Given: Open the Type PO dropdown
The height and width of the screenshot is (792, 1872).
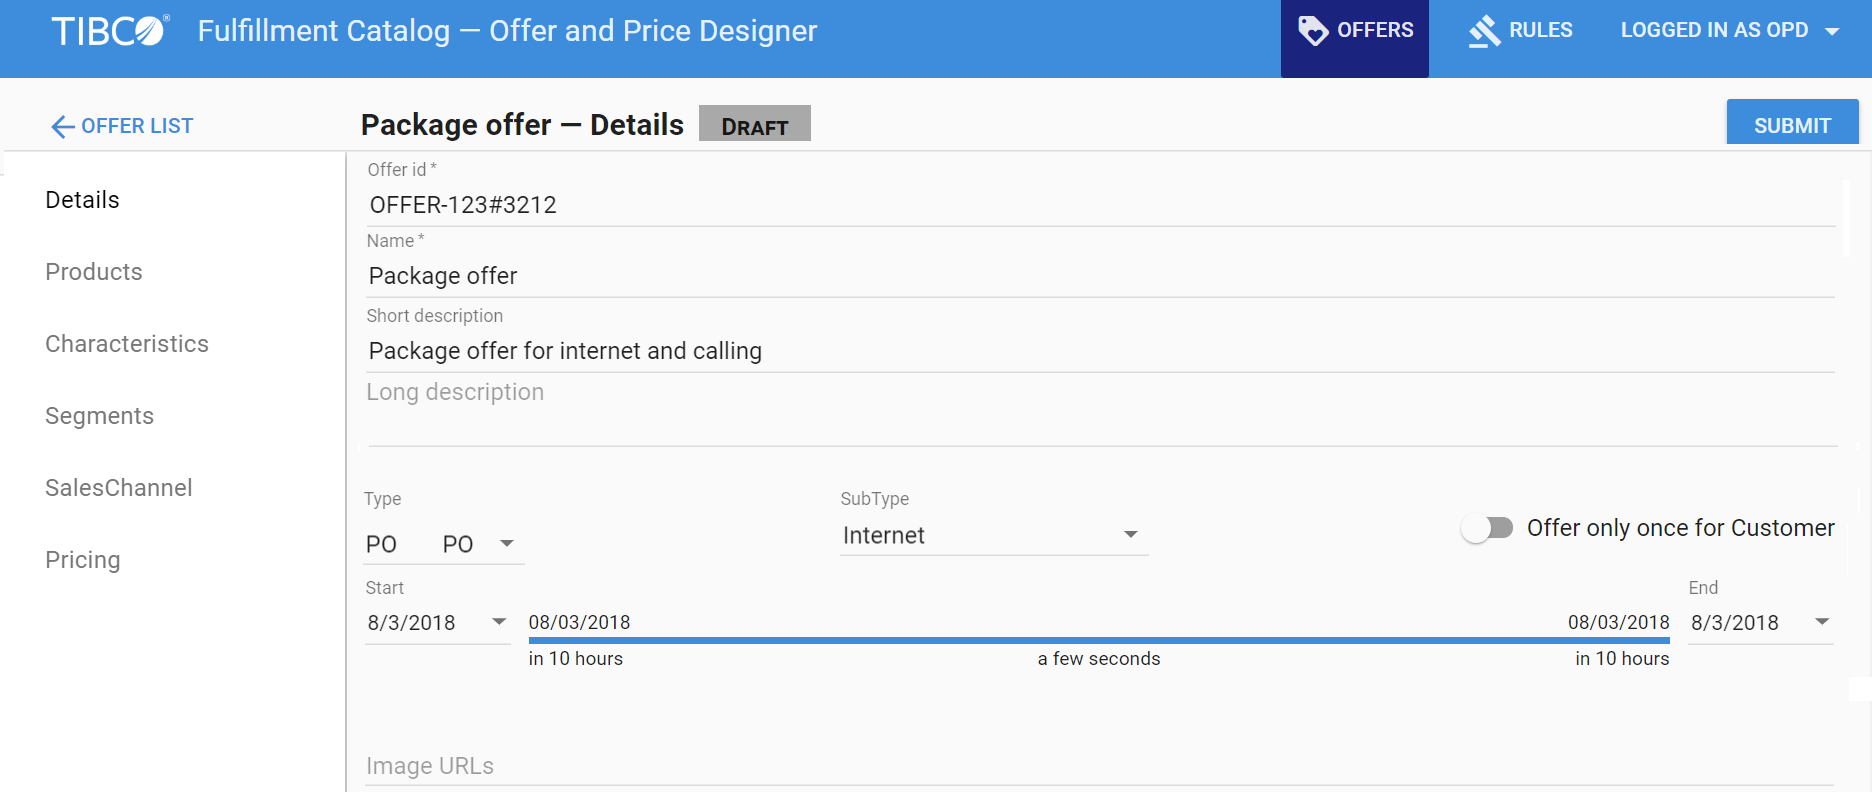Looking at the screenshot, I should click(507, 544).
